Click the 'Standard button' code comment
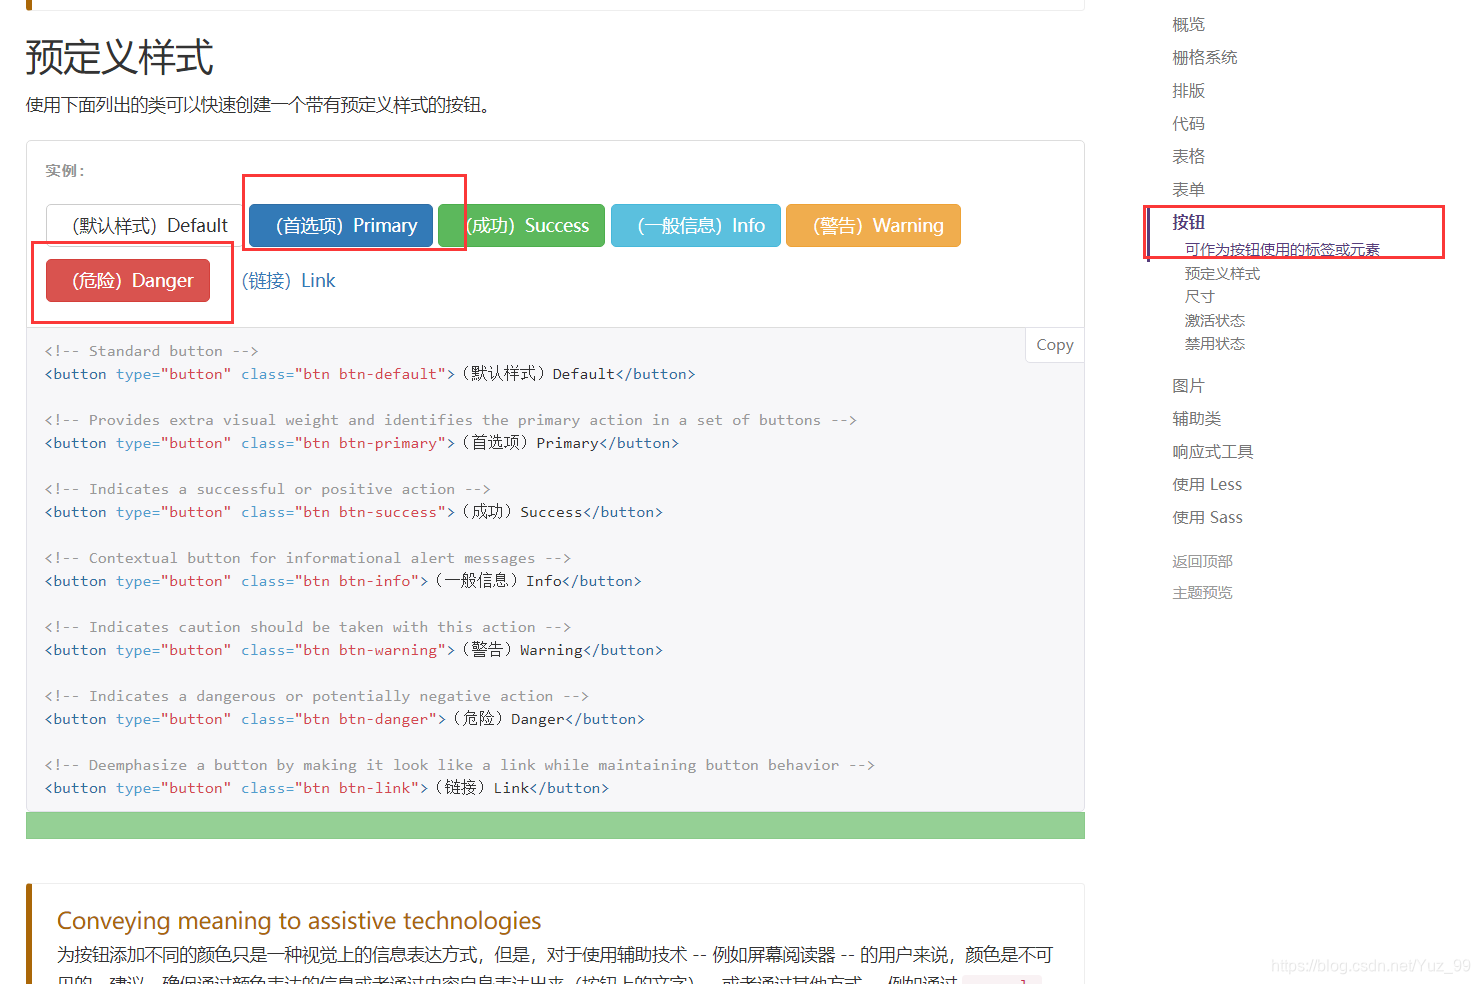1480x984 pixels. (151, 351)
